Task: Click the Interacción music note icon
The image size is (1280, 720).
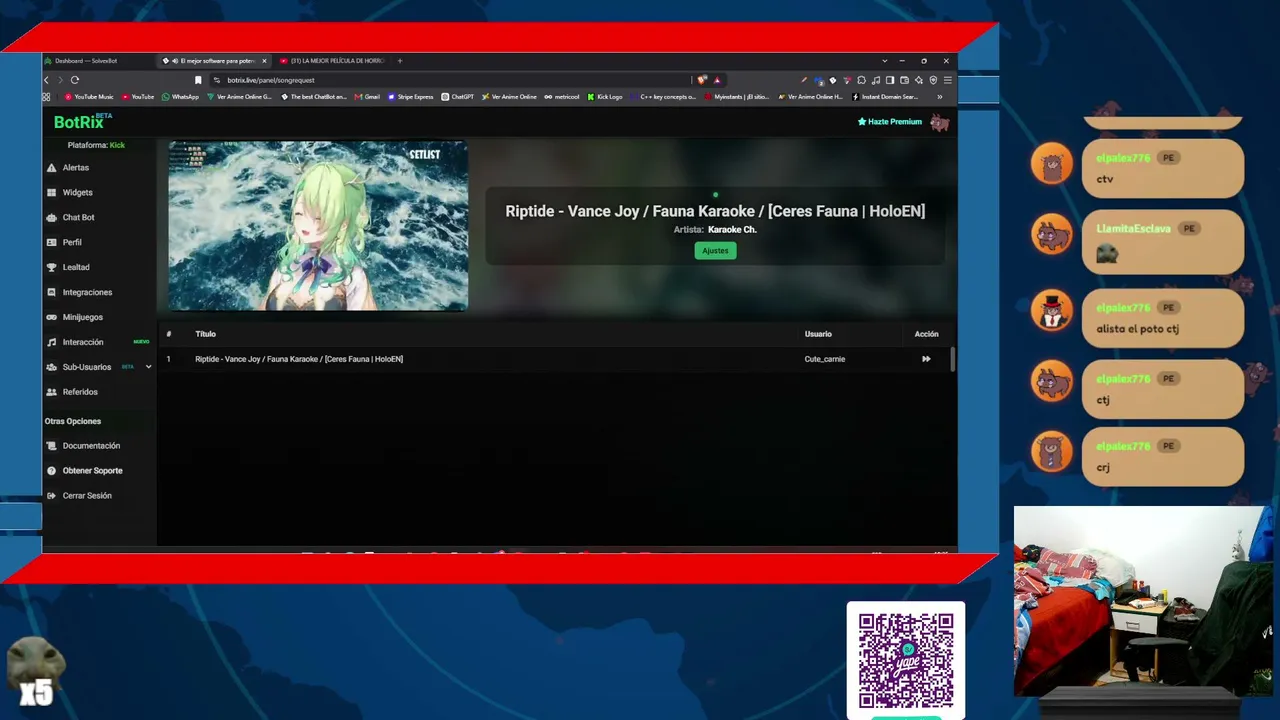Action: 52,342
